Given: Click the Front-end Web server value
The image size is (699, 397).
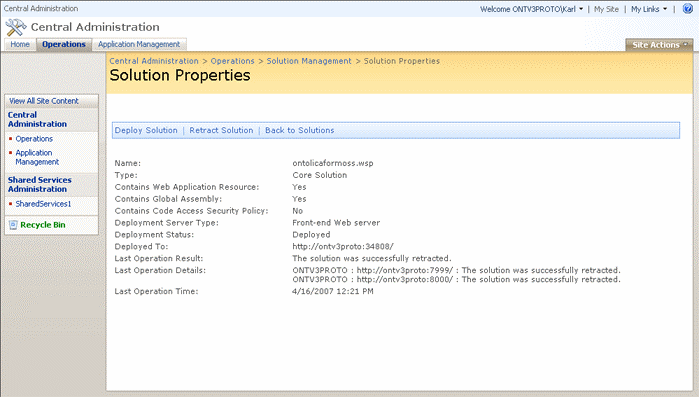Looking at the screenshot, I should [x=336, y=223].
